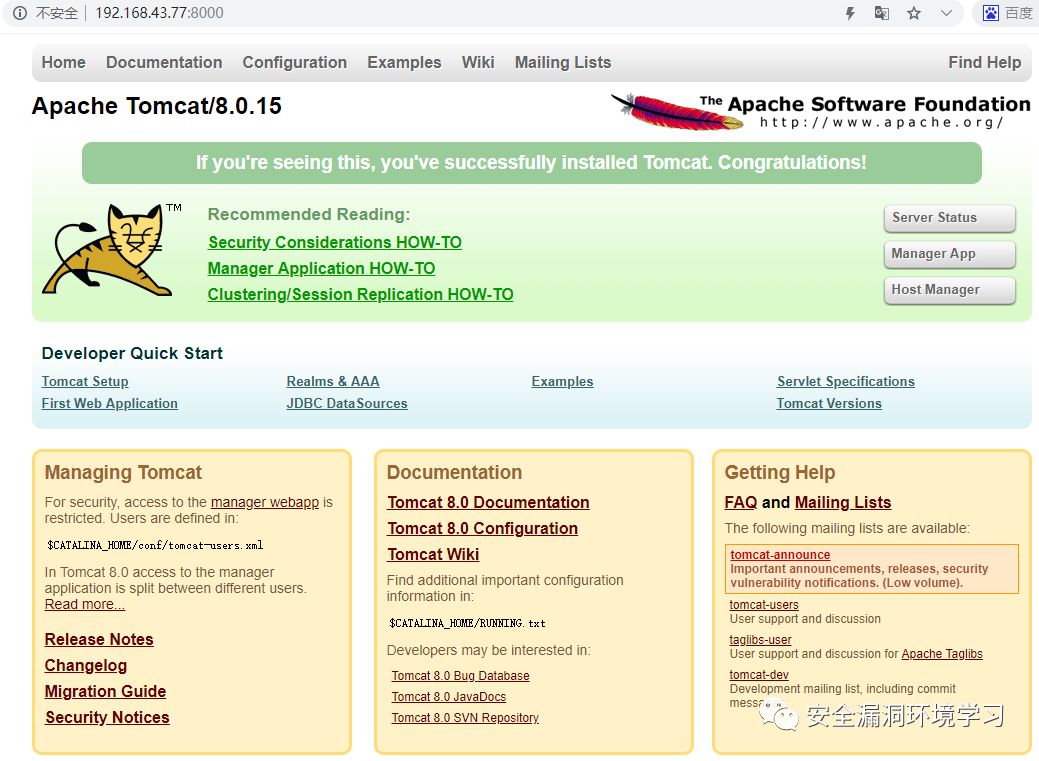1039x761 pixels.
Task: Open the address bar dropdown chevron
Action: click(x=946, y=13)
